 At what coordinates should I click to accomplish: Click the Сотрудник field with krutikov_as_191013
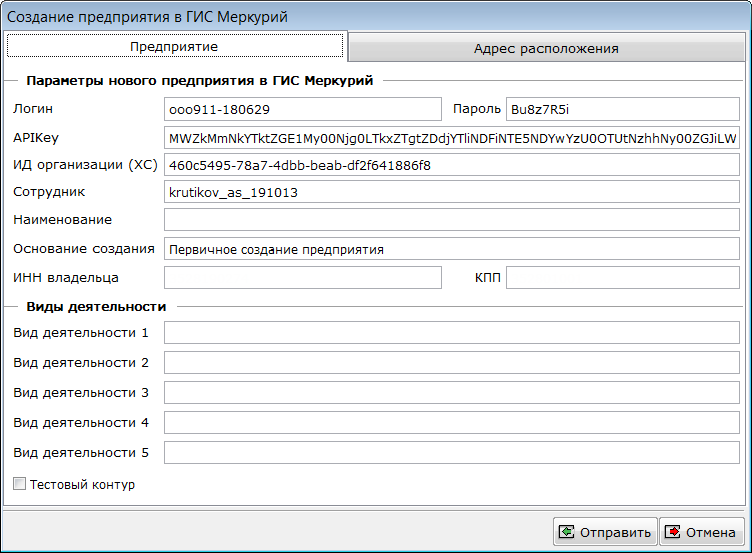pyautogui.click(x=452, y=192)
